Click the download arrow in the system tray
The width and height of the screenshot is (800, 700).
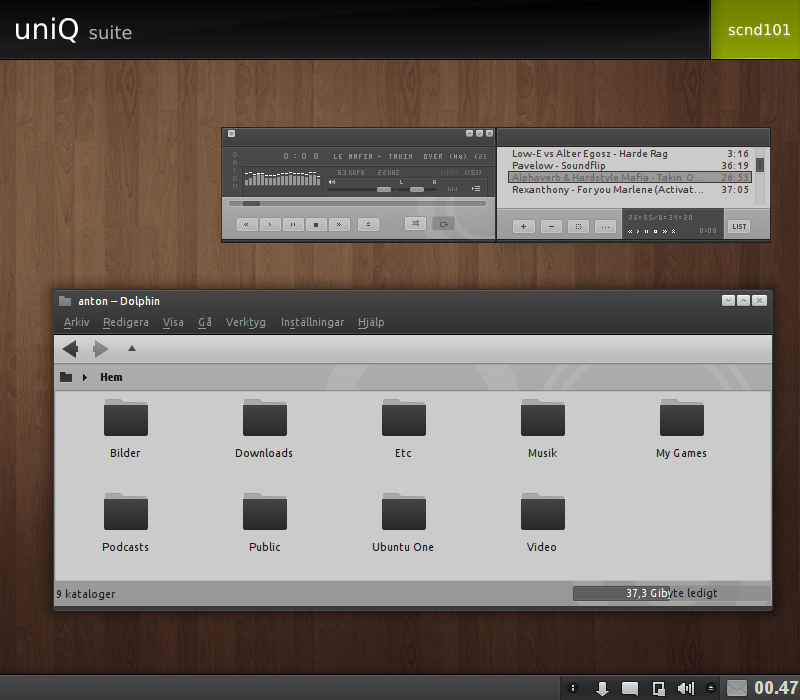pyautogui.click(x=602, y=689)
